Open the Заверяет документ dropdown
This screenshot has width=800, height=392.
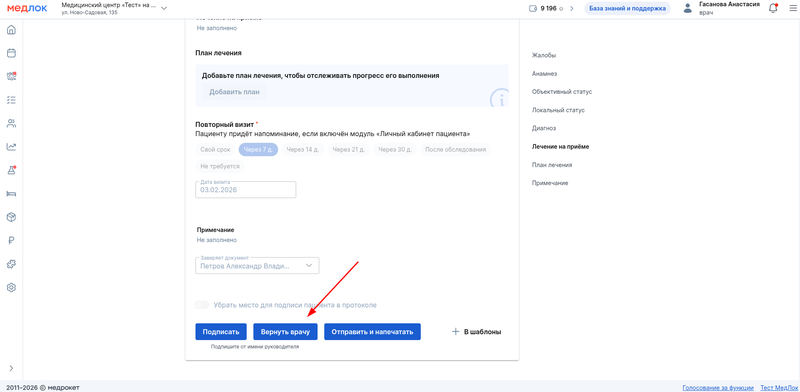pos(257,265)
